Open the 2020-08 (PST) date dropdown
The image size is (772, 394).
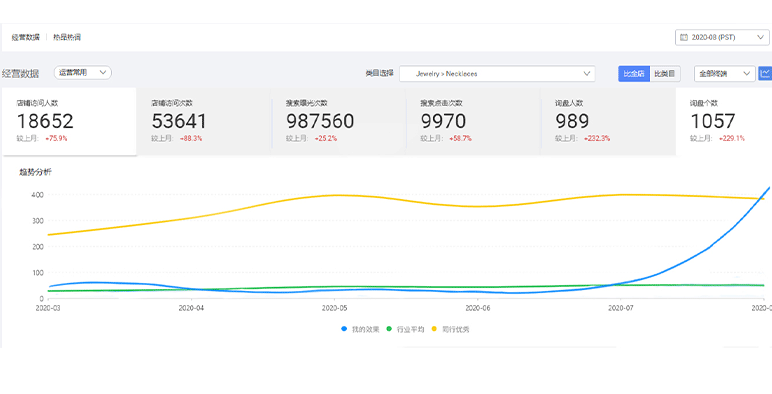coord(722,37)
